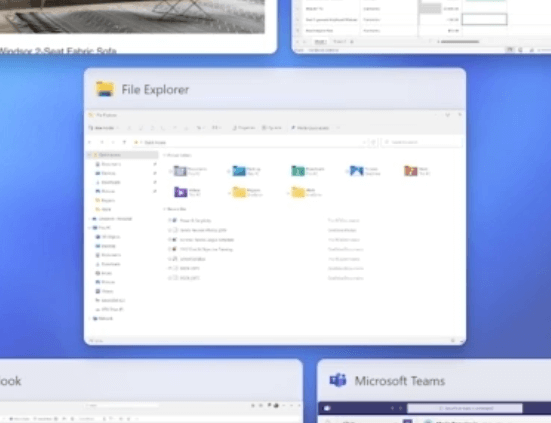Image resolution: width=551 pixels, height=423 pixels.
Task: Expand the Network tree node
Action: click(90, 318)
